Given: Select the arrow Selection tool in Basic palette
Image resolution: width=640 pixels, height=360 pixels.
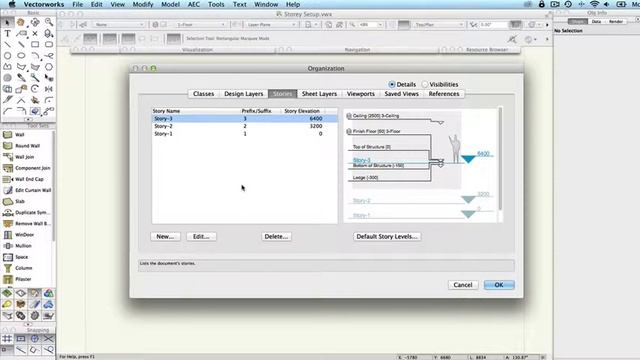Looking at the screenshot, I should (x=7, y=22).
